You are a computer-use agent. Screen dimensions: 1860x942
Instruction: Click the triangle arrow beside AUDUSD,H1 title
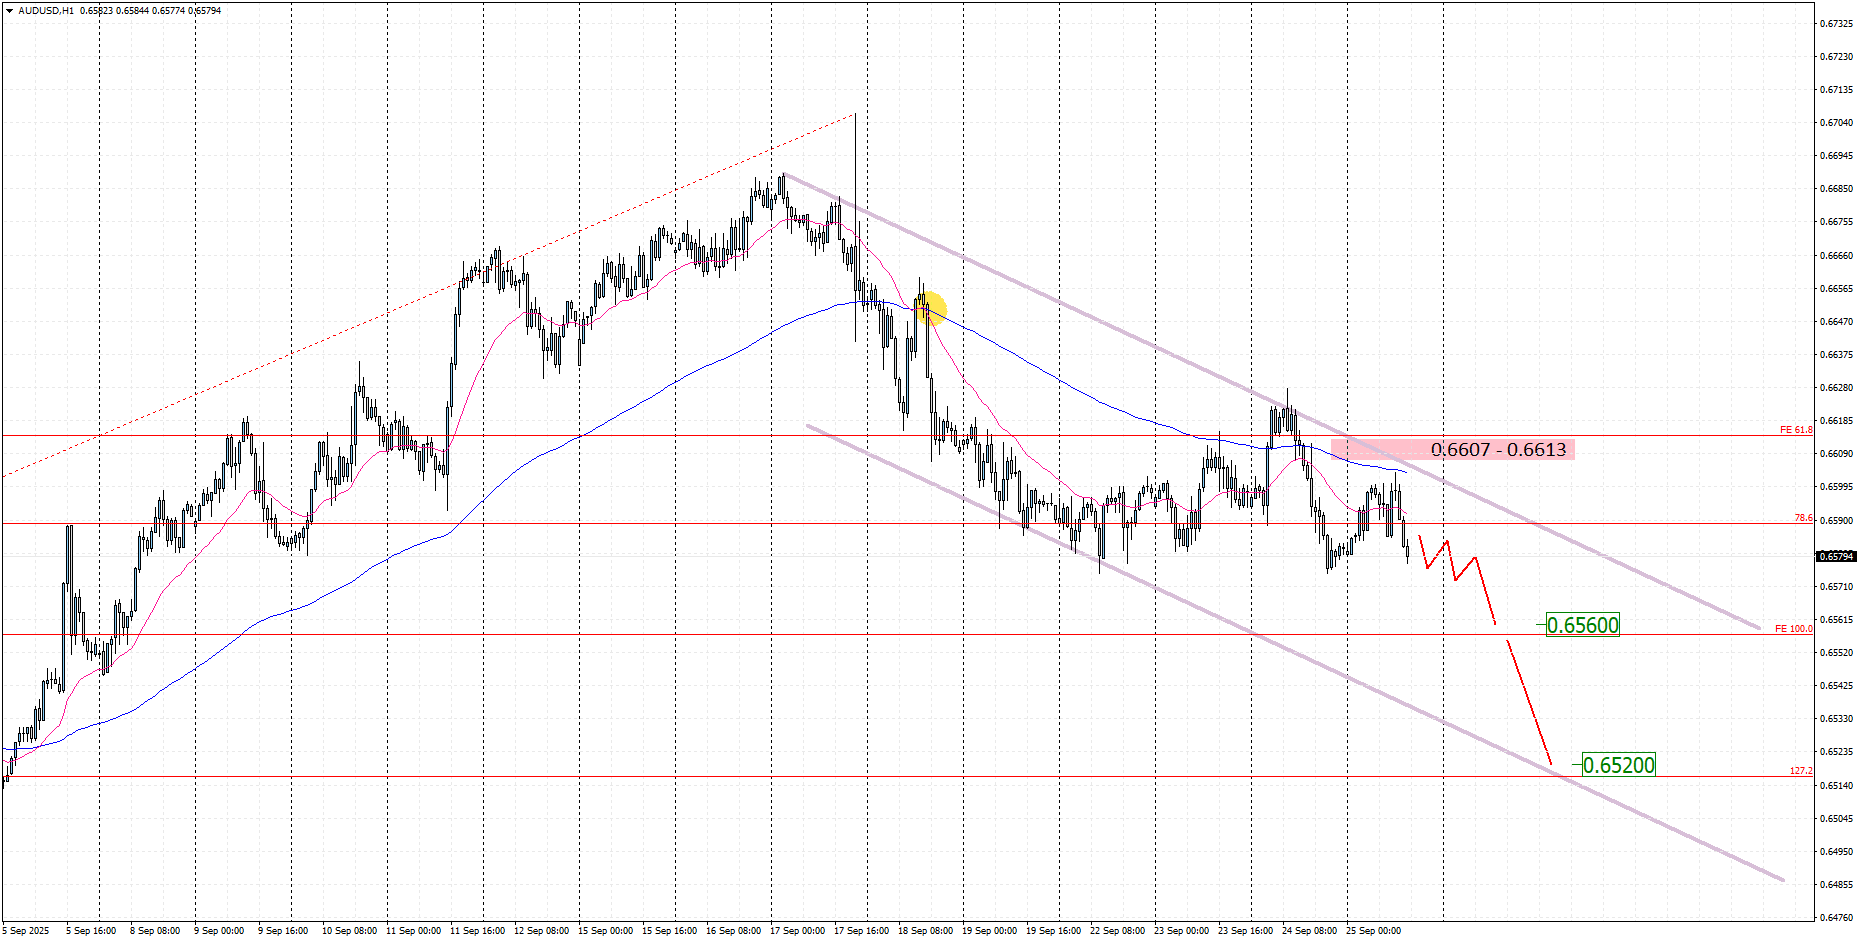click(x=9, y=11)
